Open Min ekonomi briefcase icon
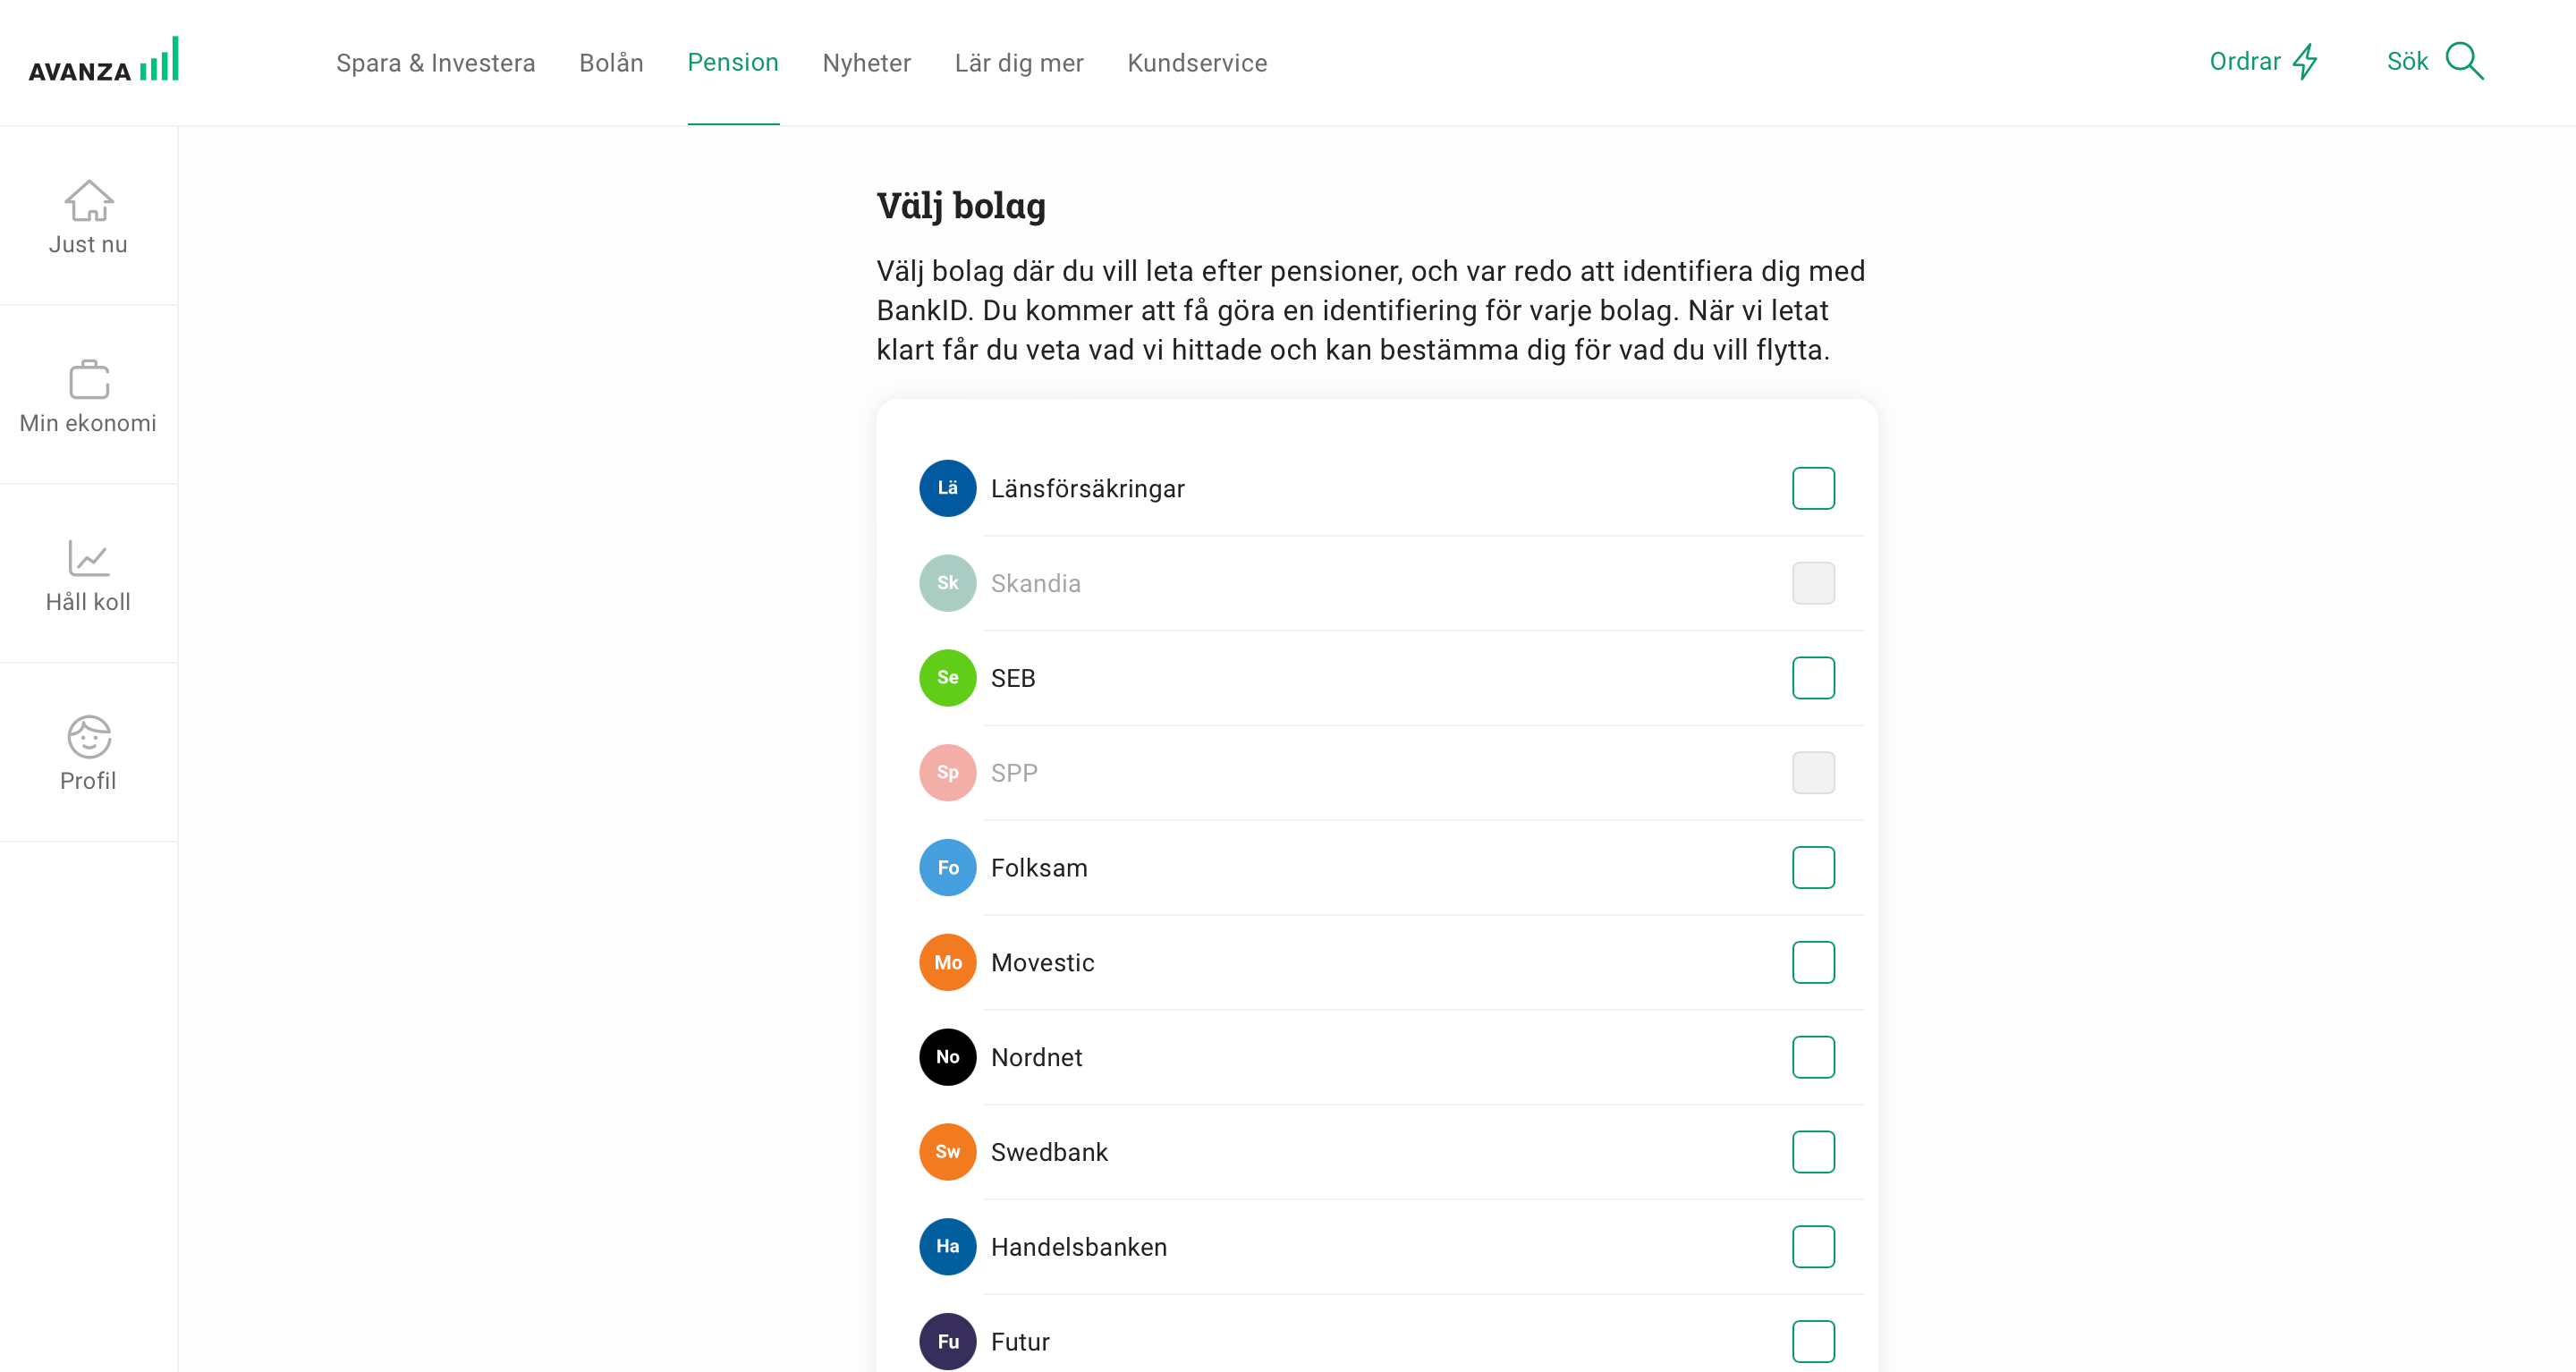 pos(89,379)
